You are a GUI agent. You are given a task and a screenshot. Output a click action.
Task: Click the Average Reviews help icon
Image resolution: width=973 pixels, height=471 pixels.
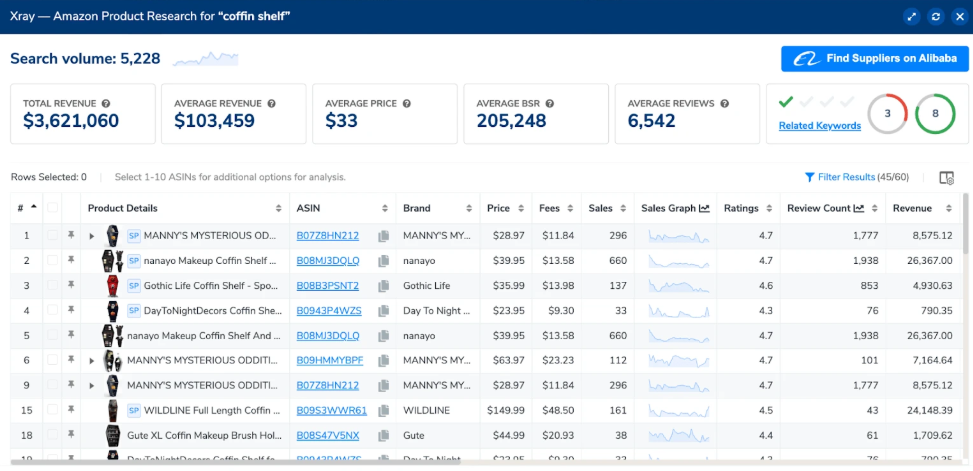(x=724, y=104)
